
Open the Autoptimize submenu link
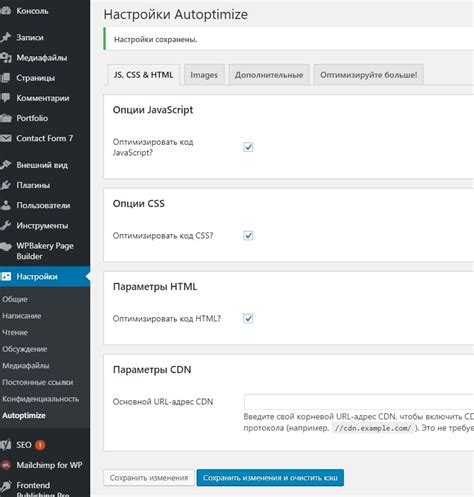click(24, 415)
